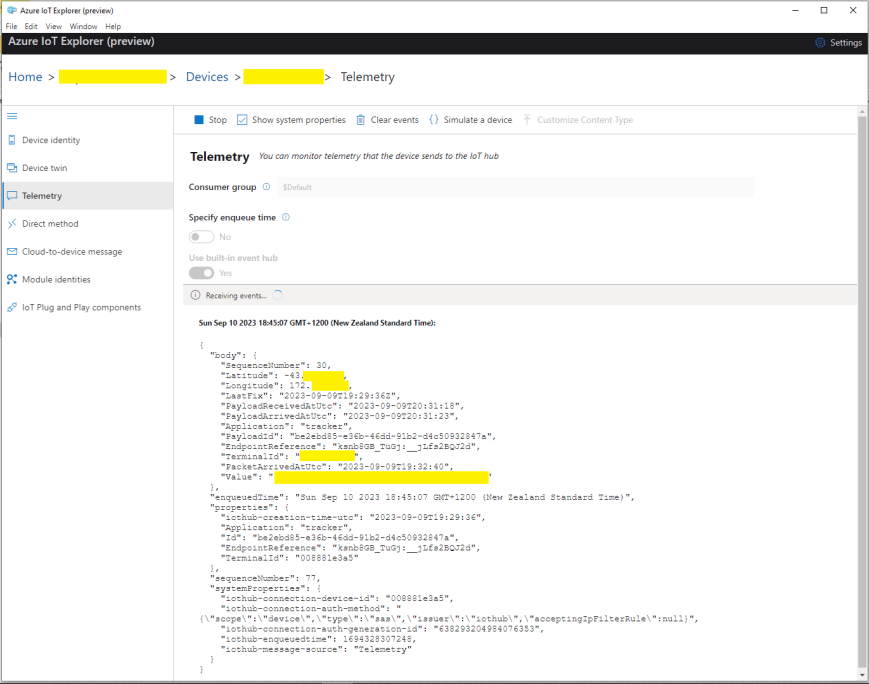869x684 pixels.
Task: Click the "iothub-message-source": "Telemetry" line
Action: (316, 649)
